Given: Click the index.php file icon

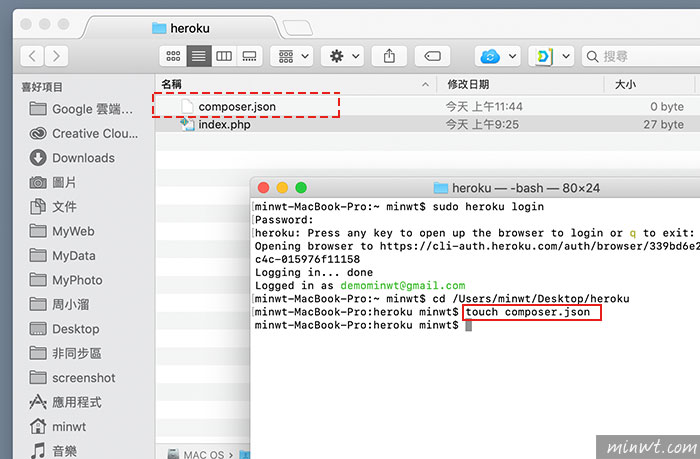Looking at the screenshot, I should (x=187, y=124).
